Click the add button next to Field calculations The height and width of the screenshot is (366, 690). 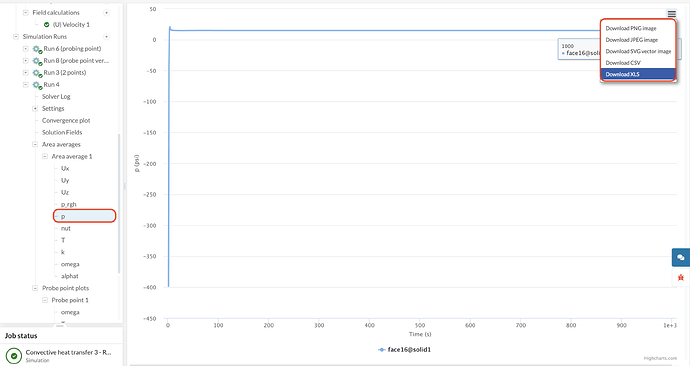click(x=106, y=13)
